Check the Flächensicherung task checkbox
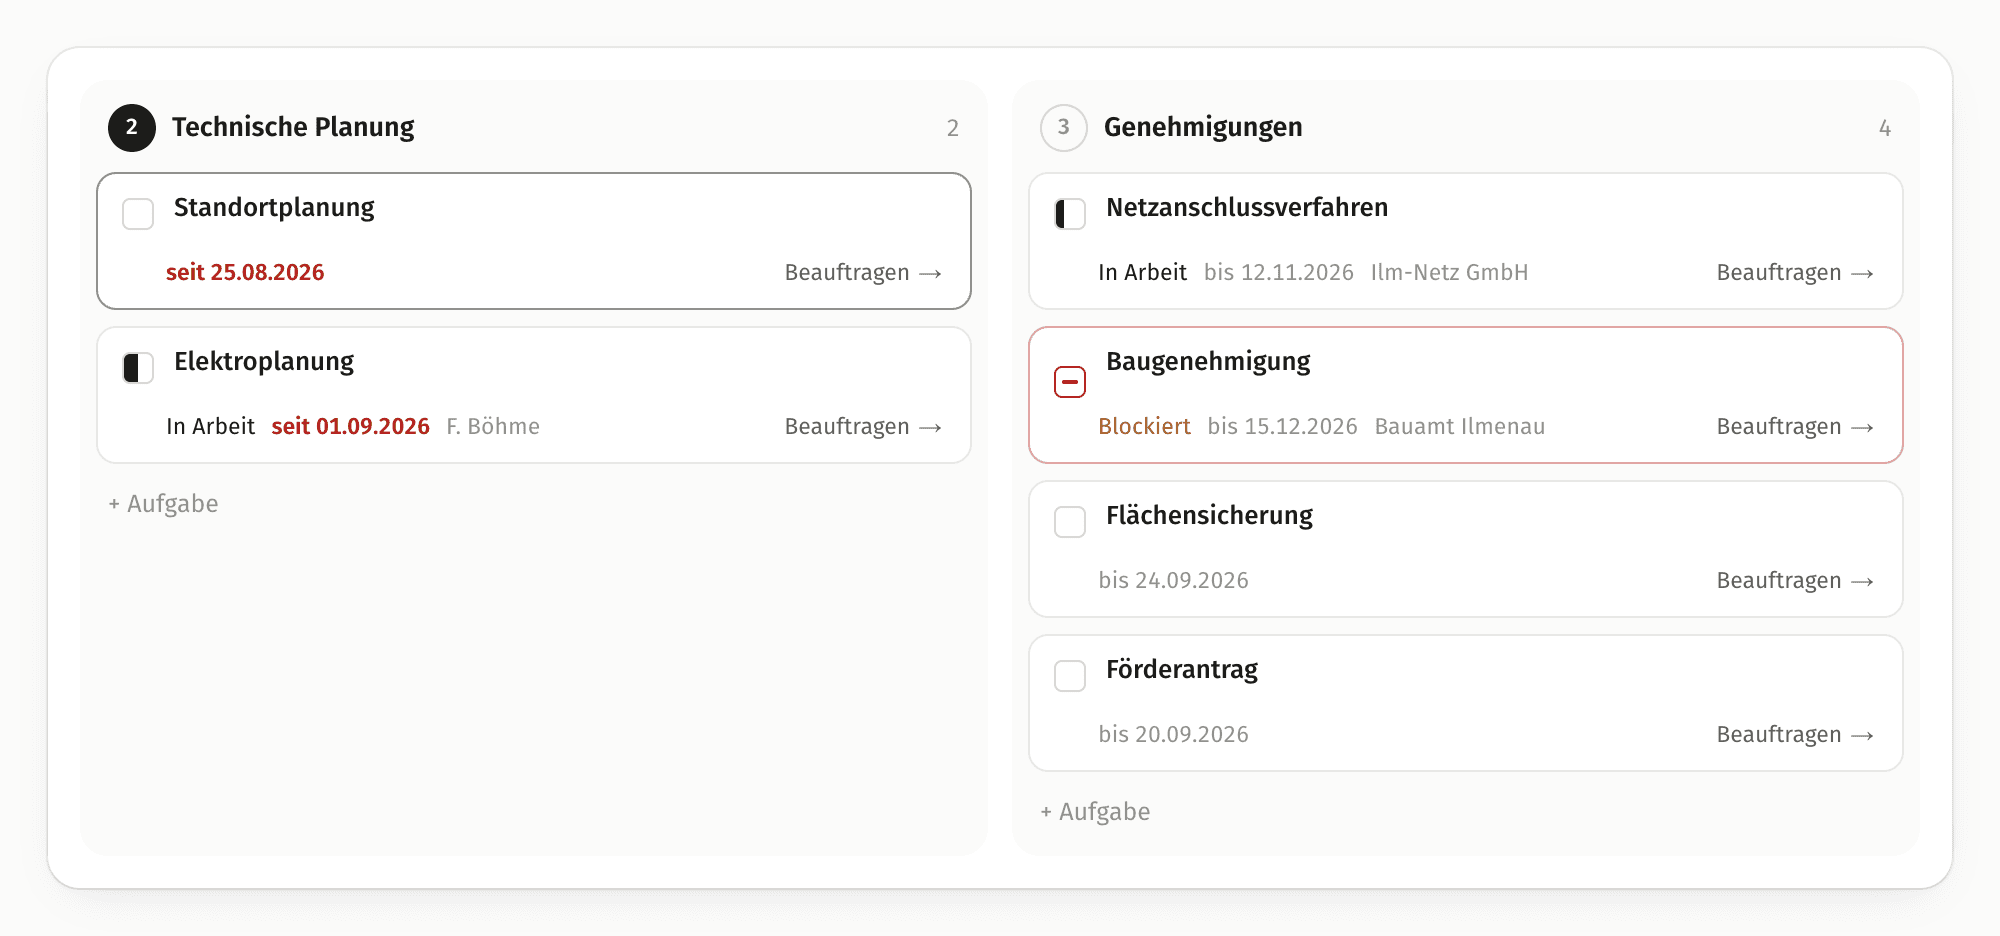This screenshot has width=2000, height=936. [x=1070, y=522]
